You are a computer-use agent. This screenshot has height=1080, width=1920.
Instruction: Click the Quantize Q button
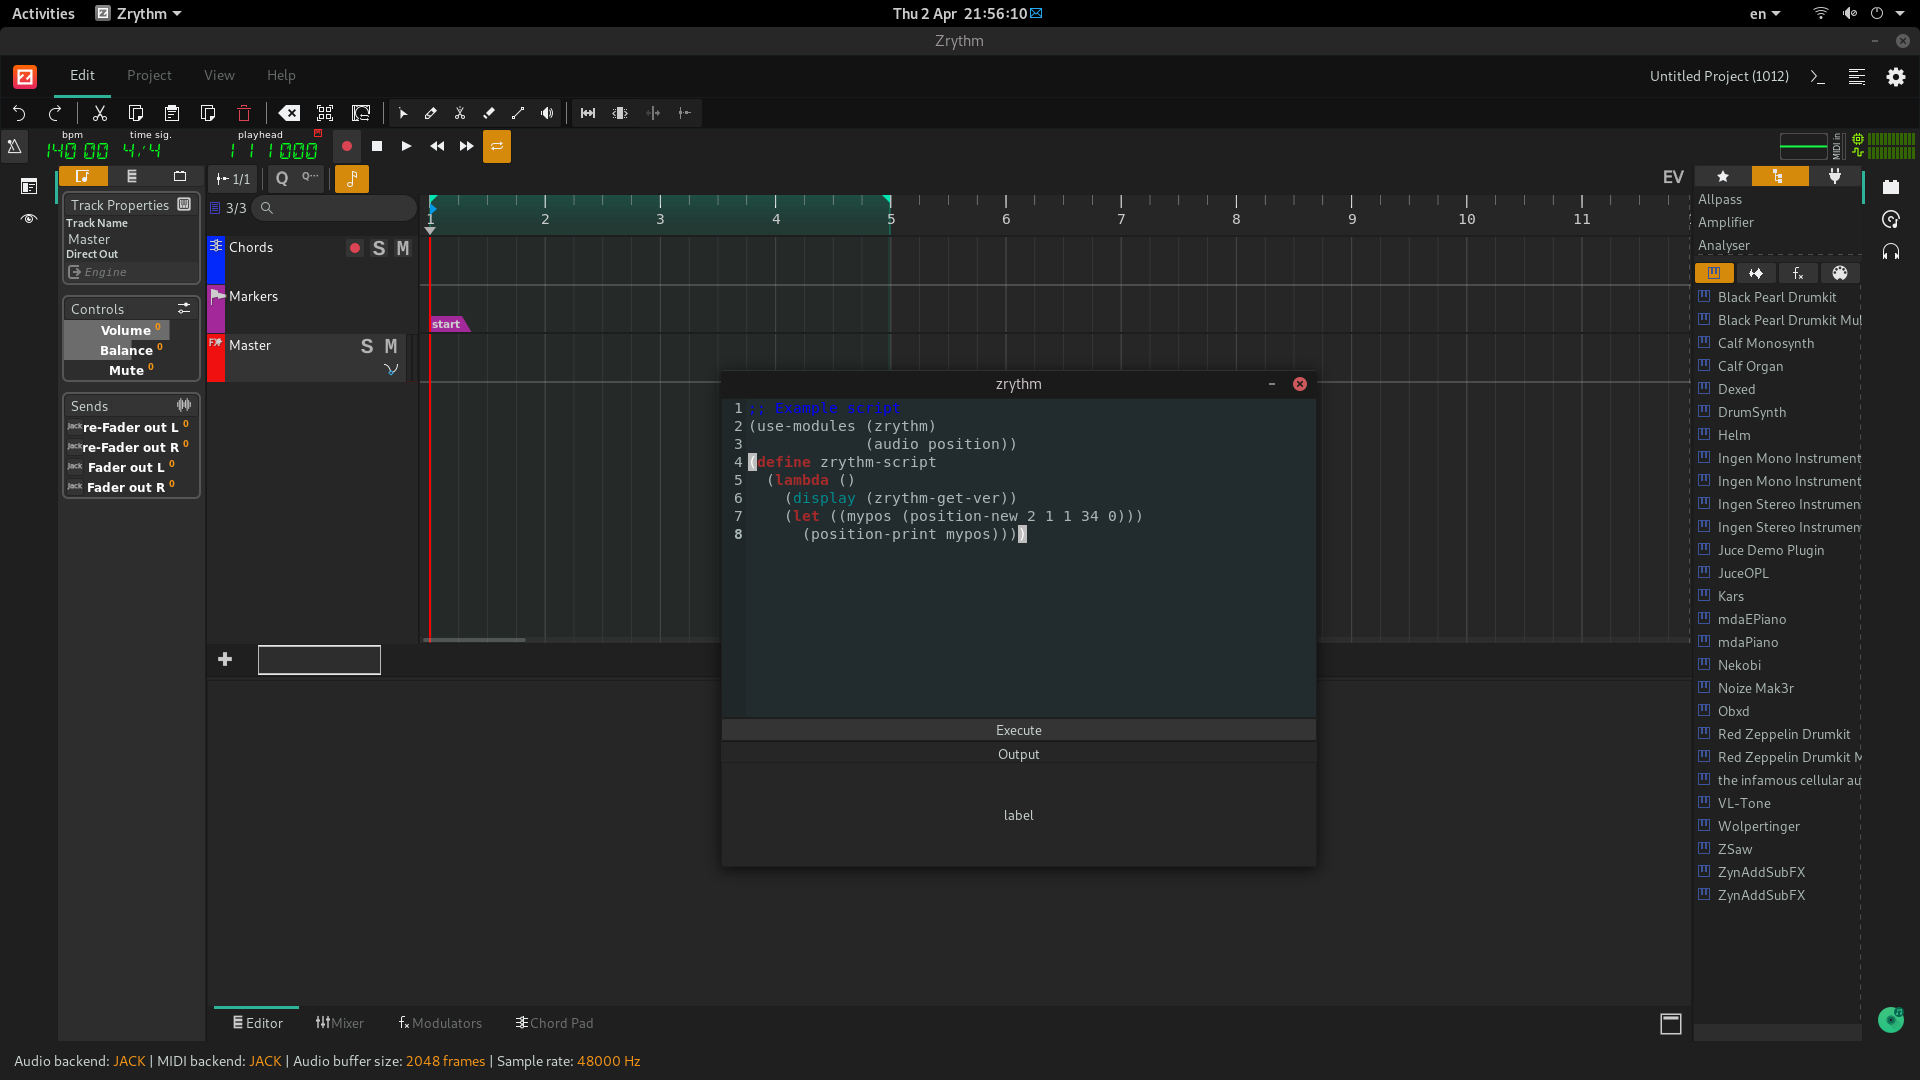282,179
